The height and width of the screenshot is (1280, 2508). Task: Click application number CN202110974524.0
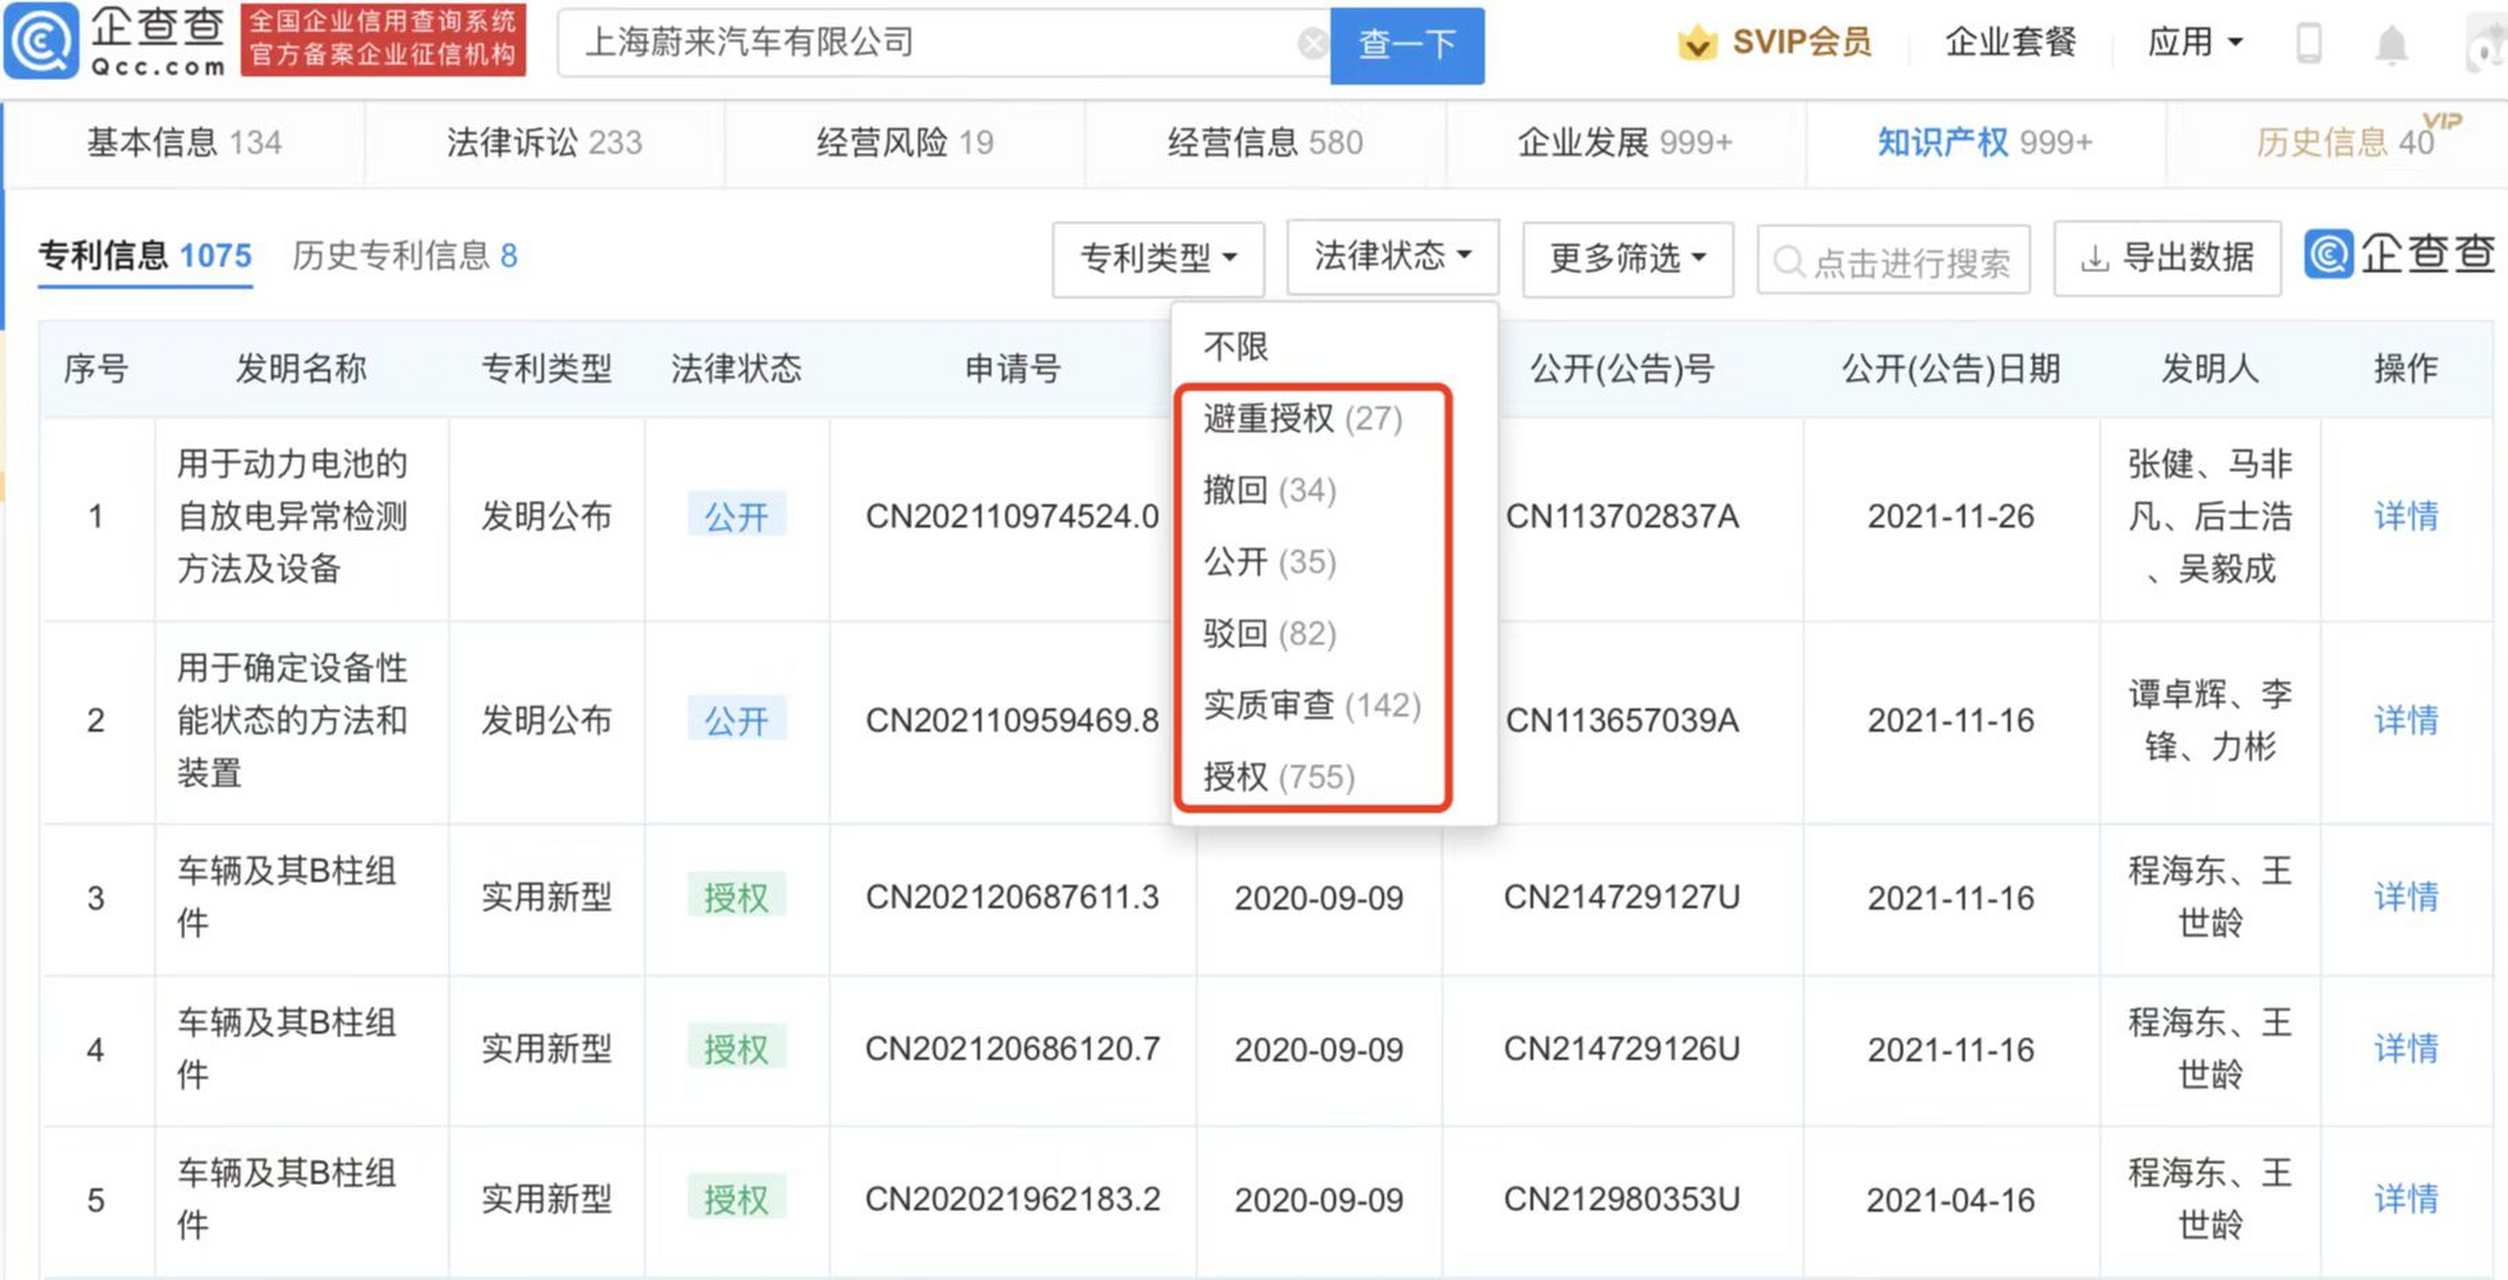coord(1012,517)
